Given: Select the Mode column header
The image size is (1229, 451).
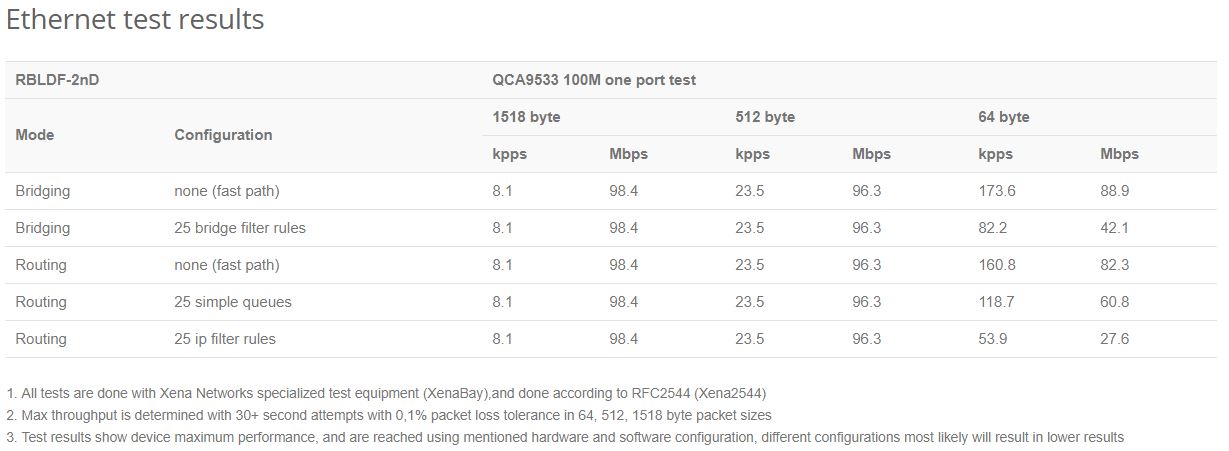Looking at the screenshot, I should tap(35, 135).
